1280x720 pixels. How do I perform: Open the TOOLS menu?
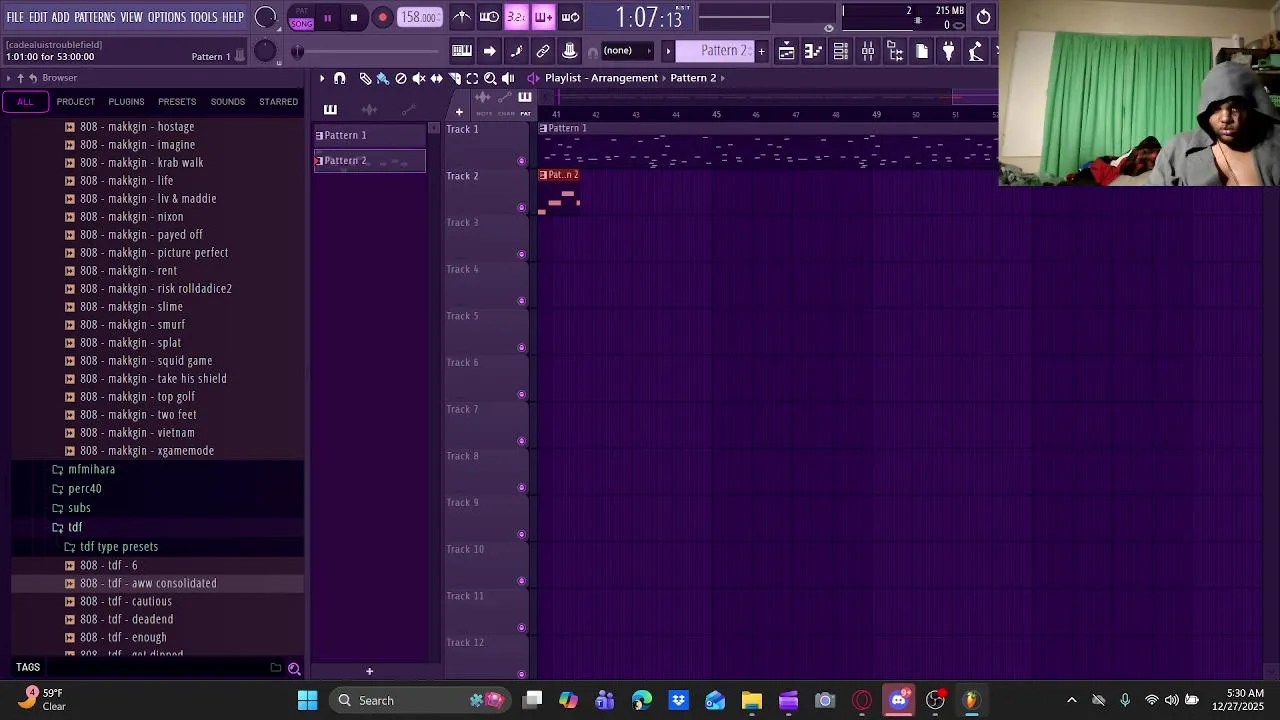coord(204,17)
